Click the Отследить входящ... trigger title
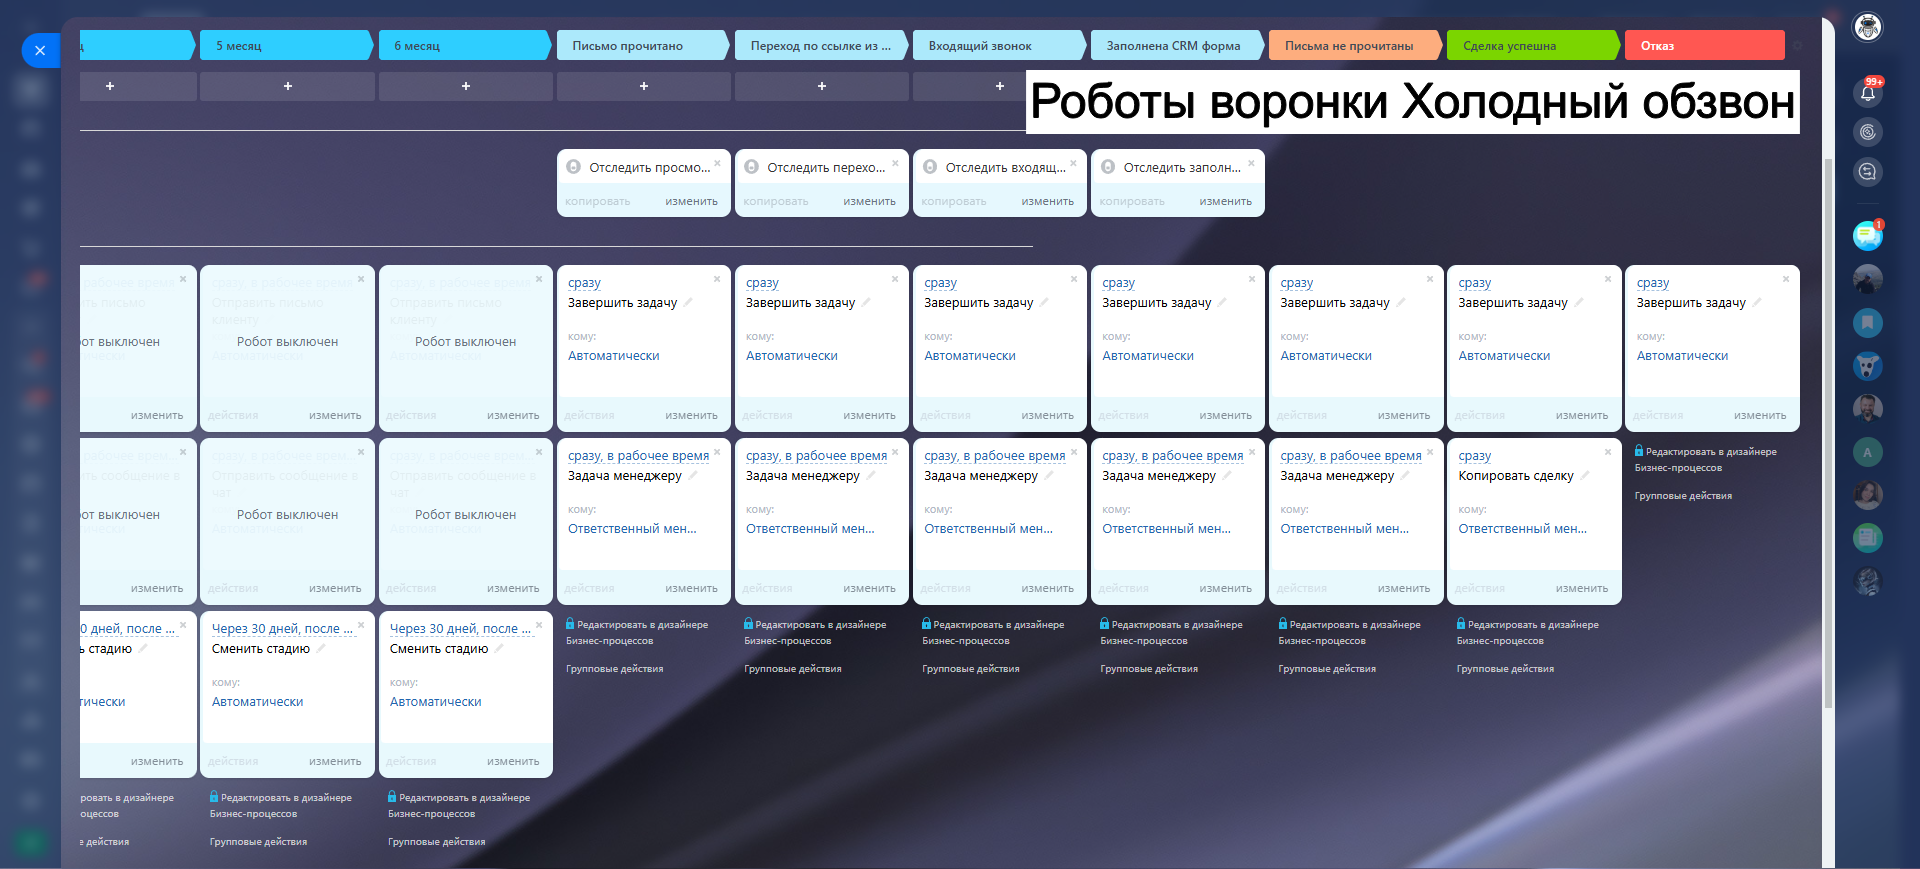Image resolution: width=1920 pixels, height=869 pixels. (x=1005, y=167)
